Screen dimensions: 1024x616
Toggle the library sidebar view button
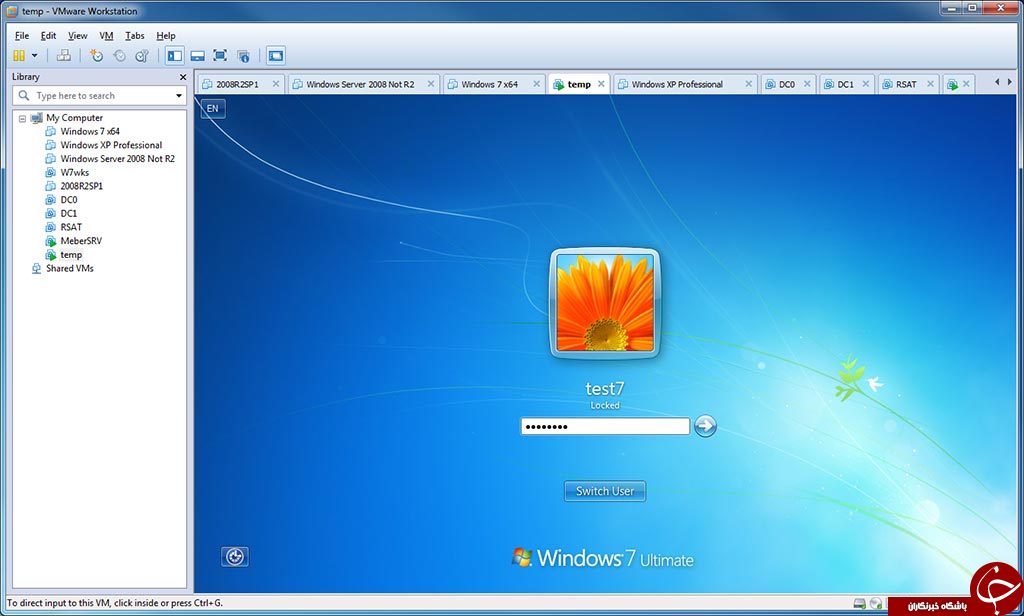pyautogui.click(x=174, y=56)
